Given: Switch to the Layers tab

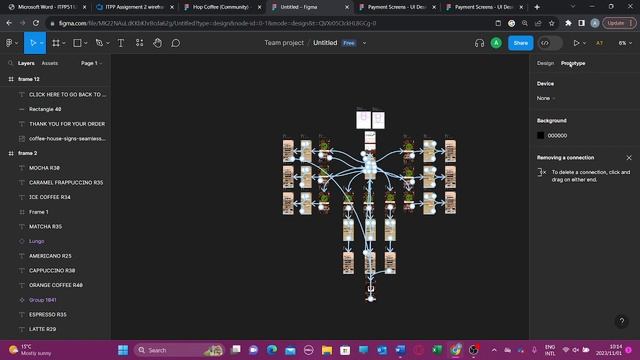Looking at the screenshot, I should (x=26, y=63).
